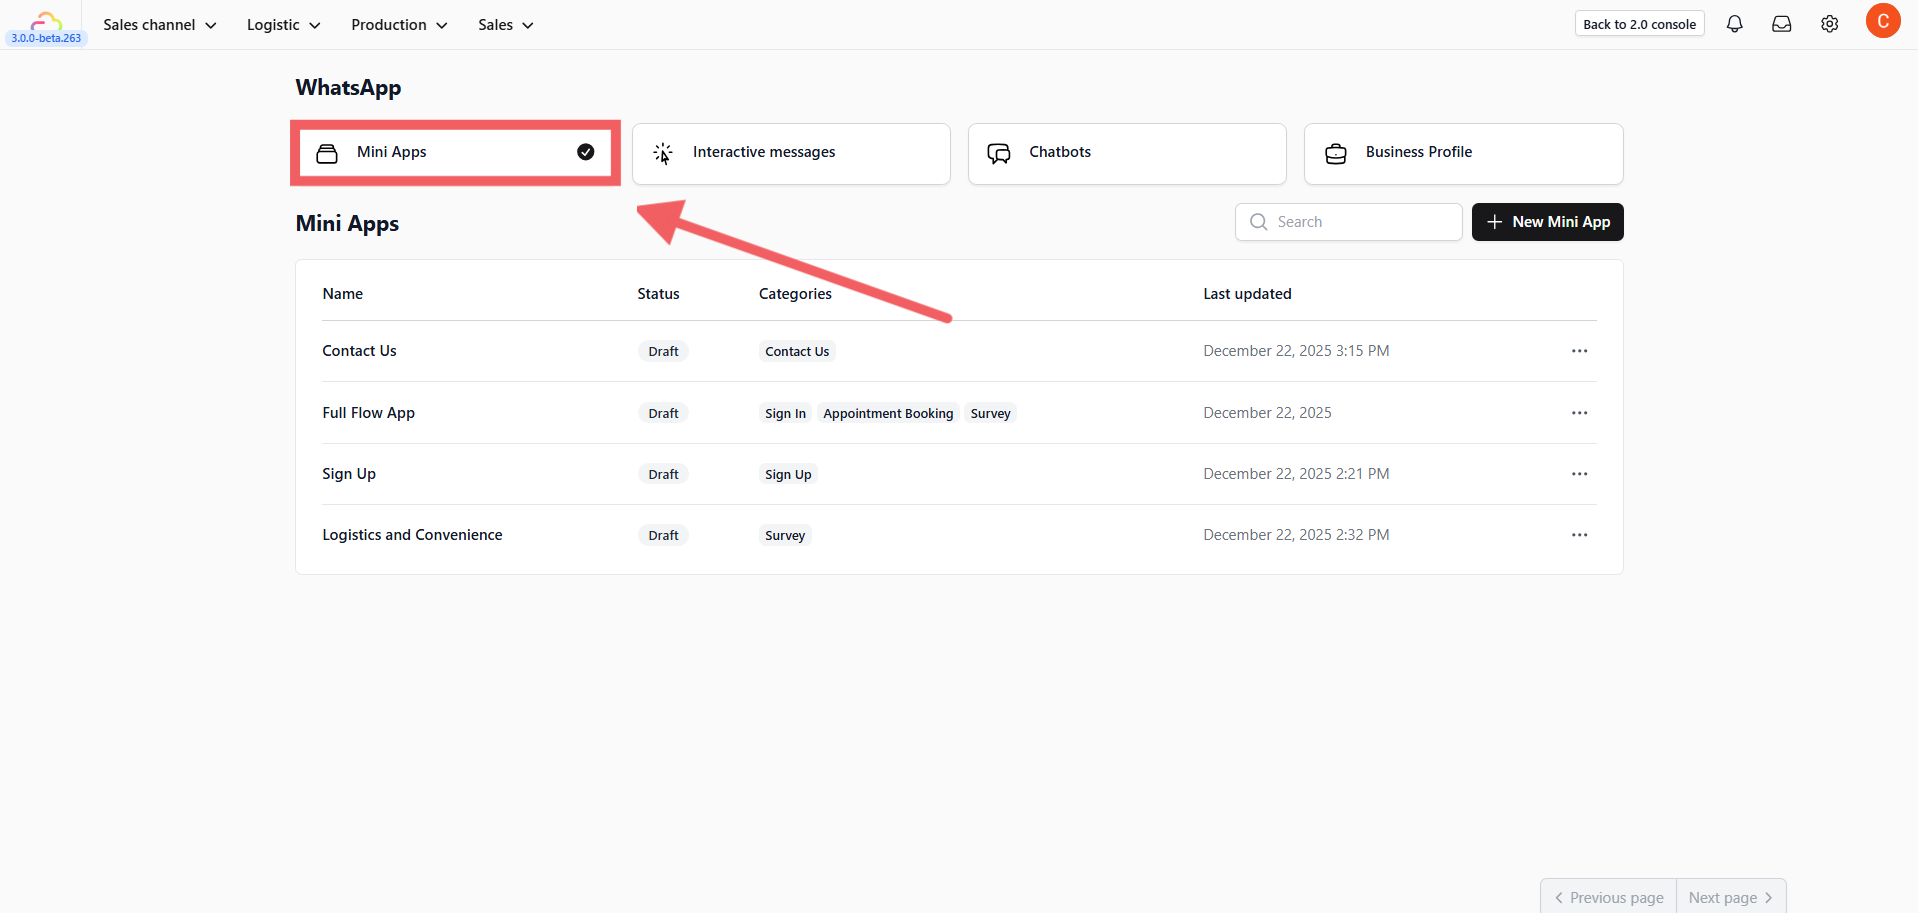Switch to the Chatbots tab
1919x914 pixels.
tap(1127, 153)
